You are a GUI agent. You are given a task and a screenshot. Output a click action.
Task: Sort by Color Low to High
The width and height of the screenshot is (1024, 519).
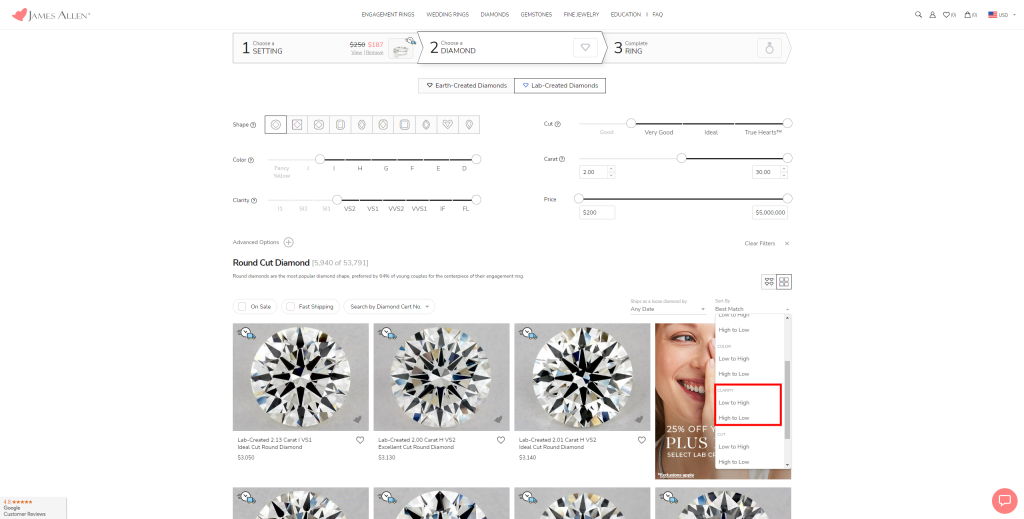(x=734, y=358)
